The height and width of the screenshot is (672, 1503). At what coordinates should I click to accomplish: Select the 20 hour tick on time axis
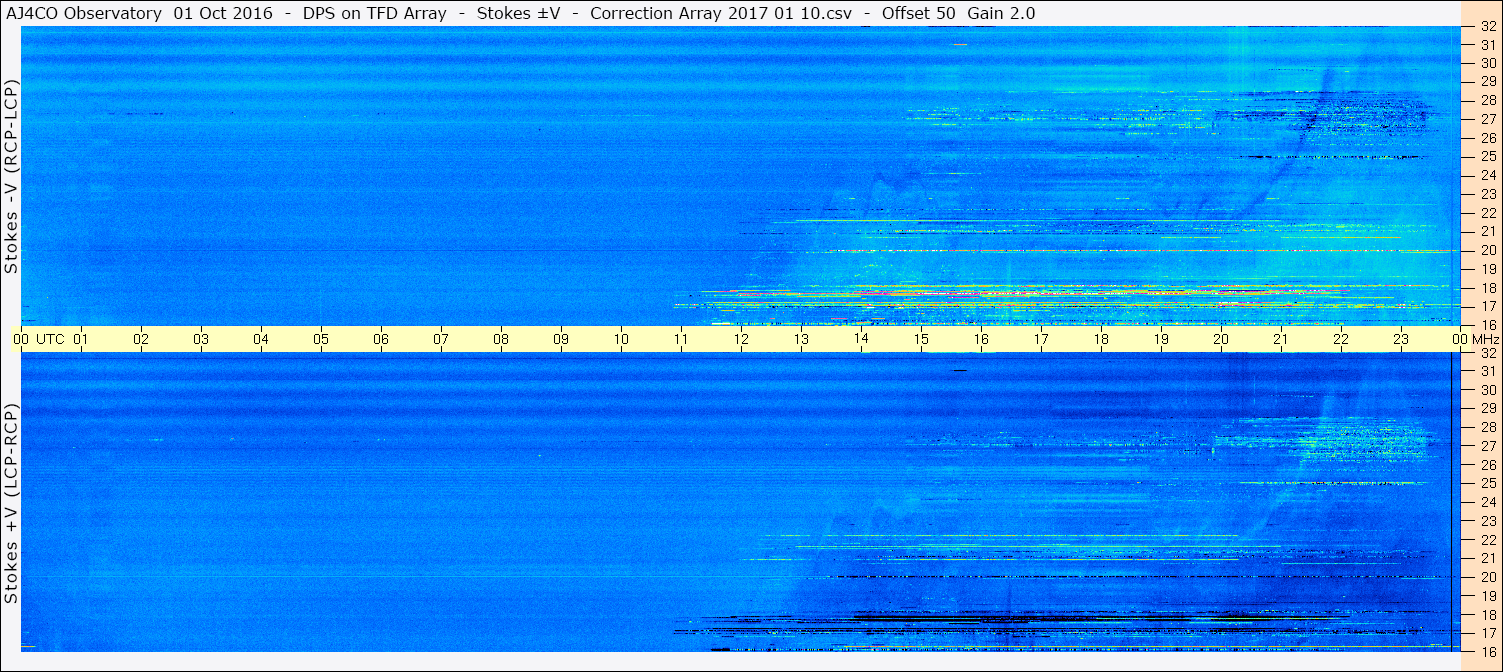pyautogui.click(x=1221, y=339)
